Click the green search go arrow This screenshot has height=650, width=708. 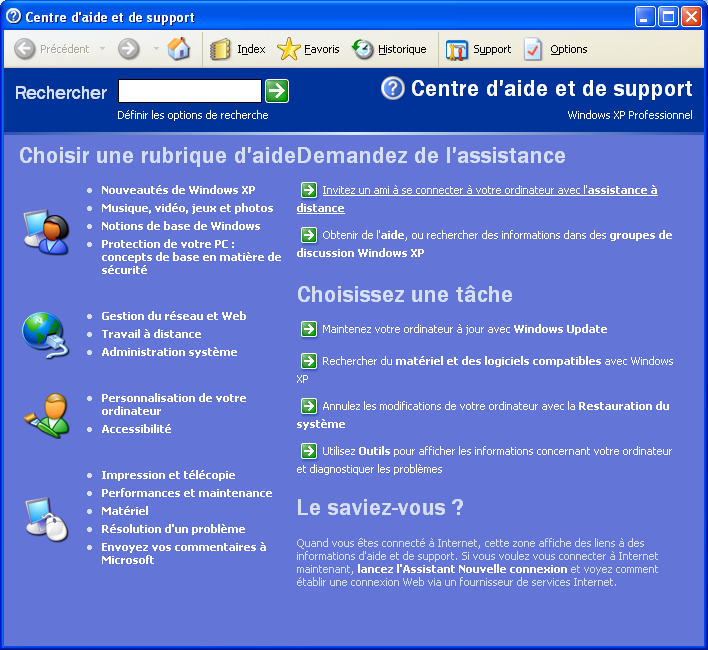coord(277,91)
